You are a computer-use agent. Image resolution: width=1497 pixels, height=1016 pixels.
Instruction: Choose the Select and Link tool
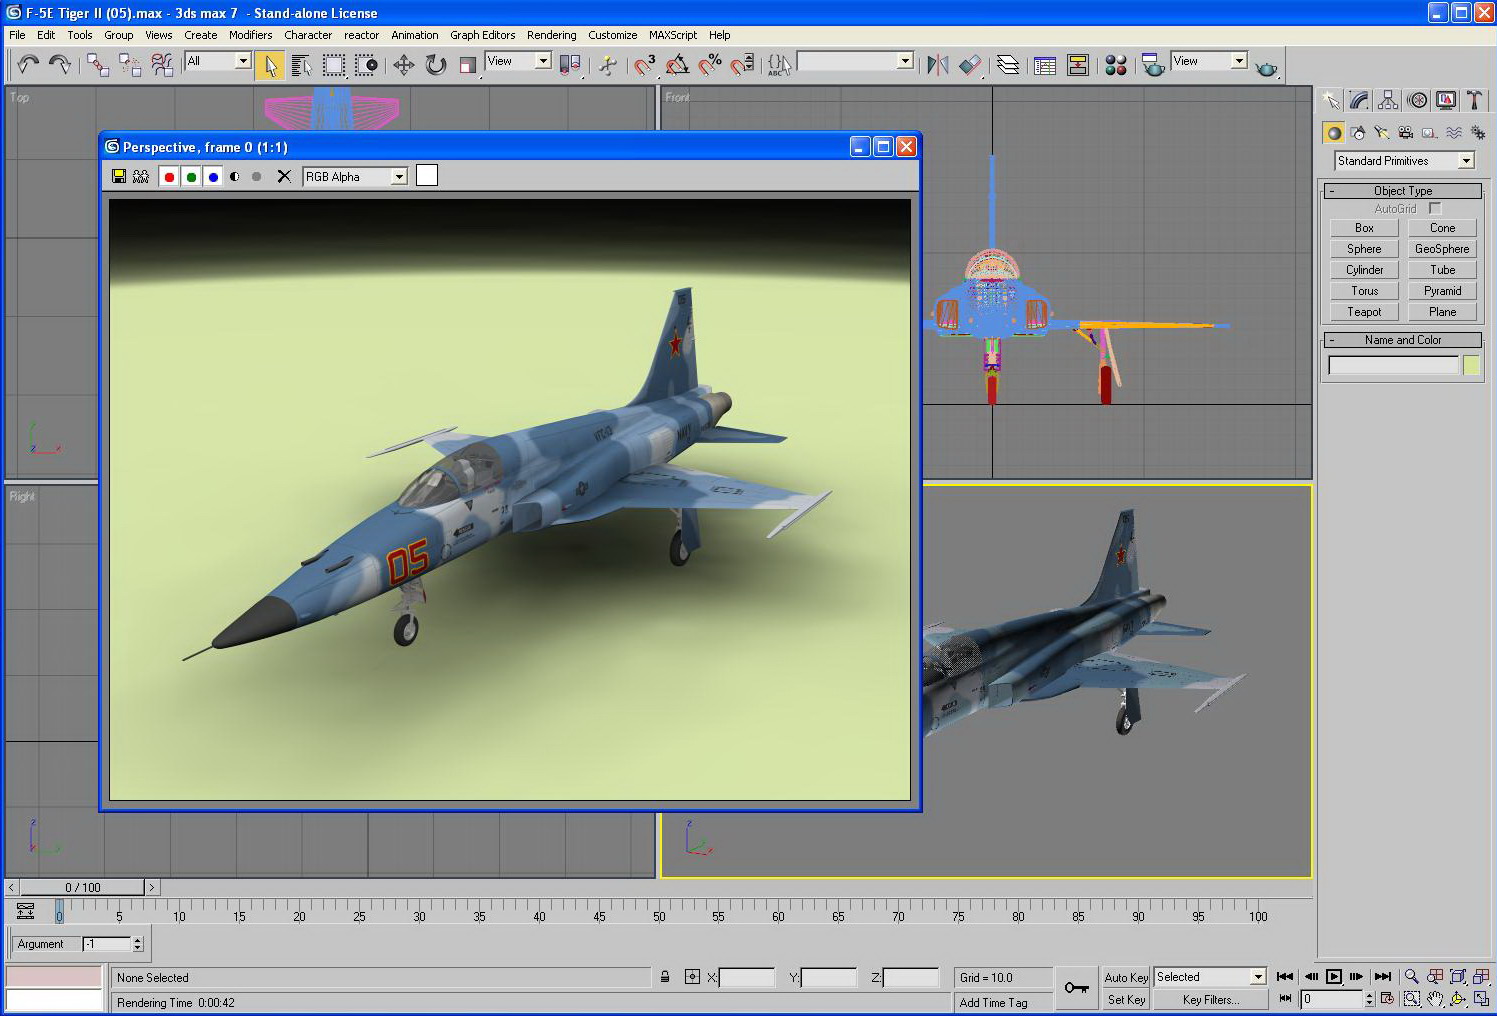click(98, 65)
